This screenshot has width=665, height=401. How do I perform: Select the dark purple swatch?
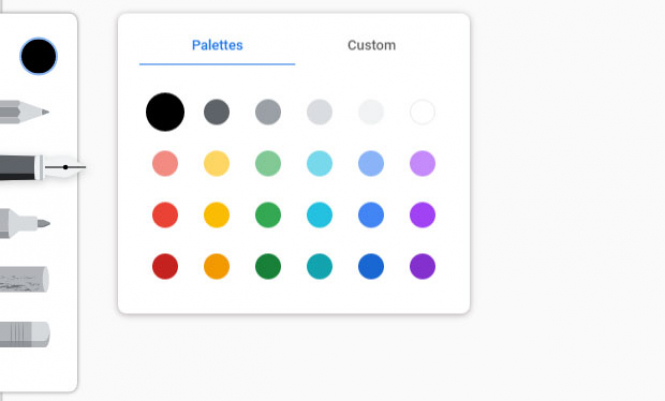422,267
